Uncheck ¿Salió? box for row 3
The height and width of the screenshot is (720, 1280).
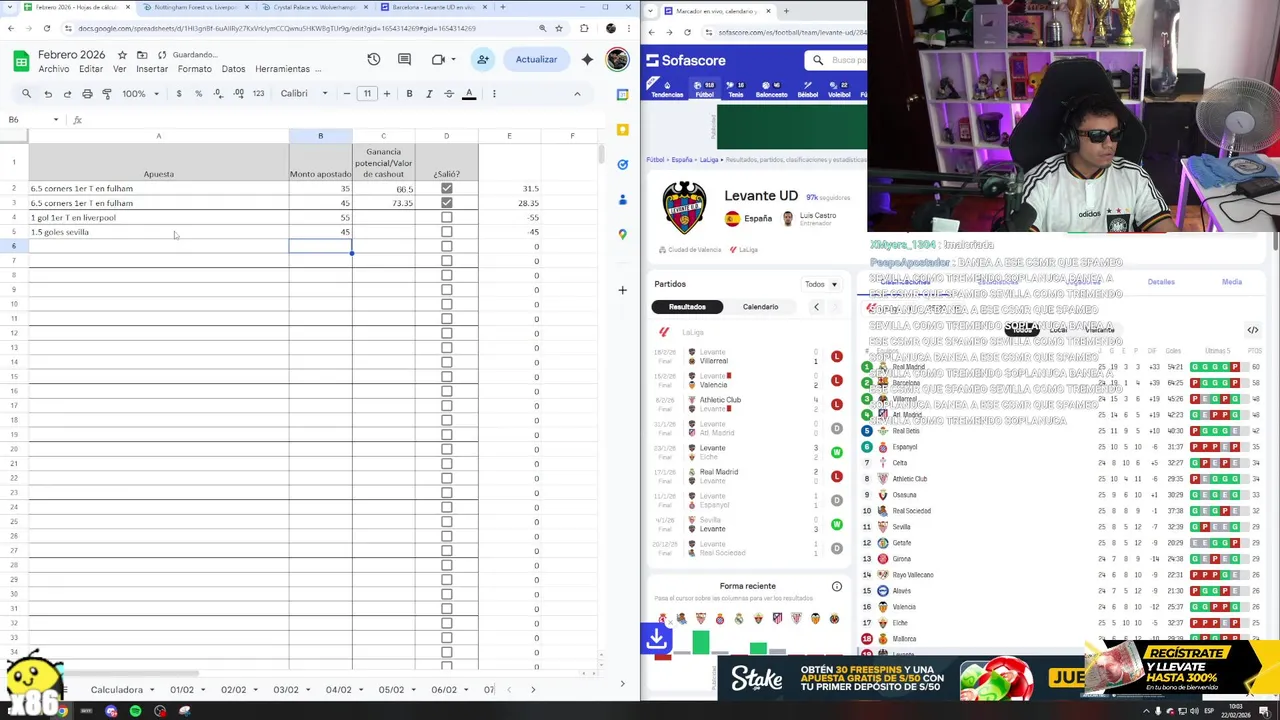coord(446,203)
